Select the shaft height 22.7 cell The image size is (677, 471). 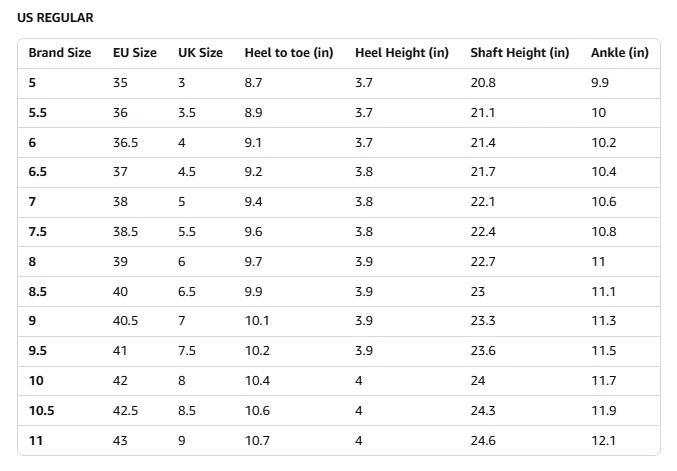pyautogui.click(x=483, y=261)
